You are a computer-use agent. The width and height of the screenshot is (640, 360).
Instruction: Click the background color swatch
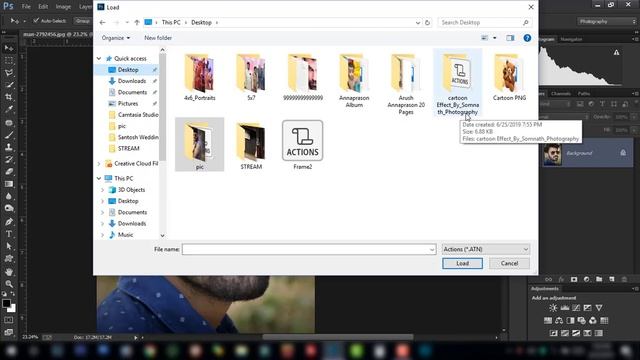12,308
